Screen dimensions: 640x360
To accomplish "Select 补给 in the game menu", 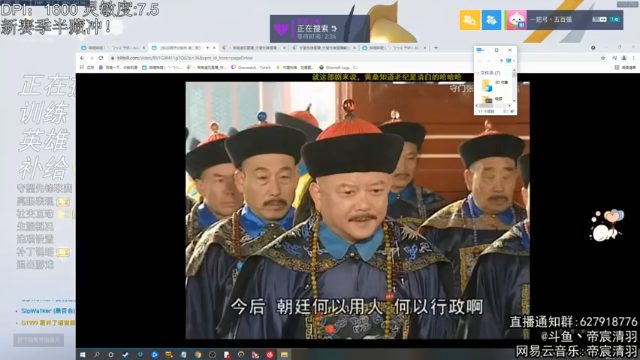I will click(x=44, y=168).
